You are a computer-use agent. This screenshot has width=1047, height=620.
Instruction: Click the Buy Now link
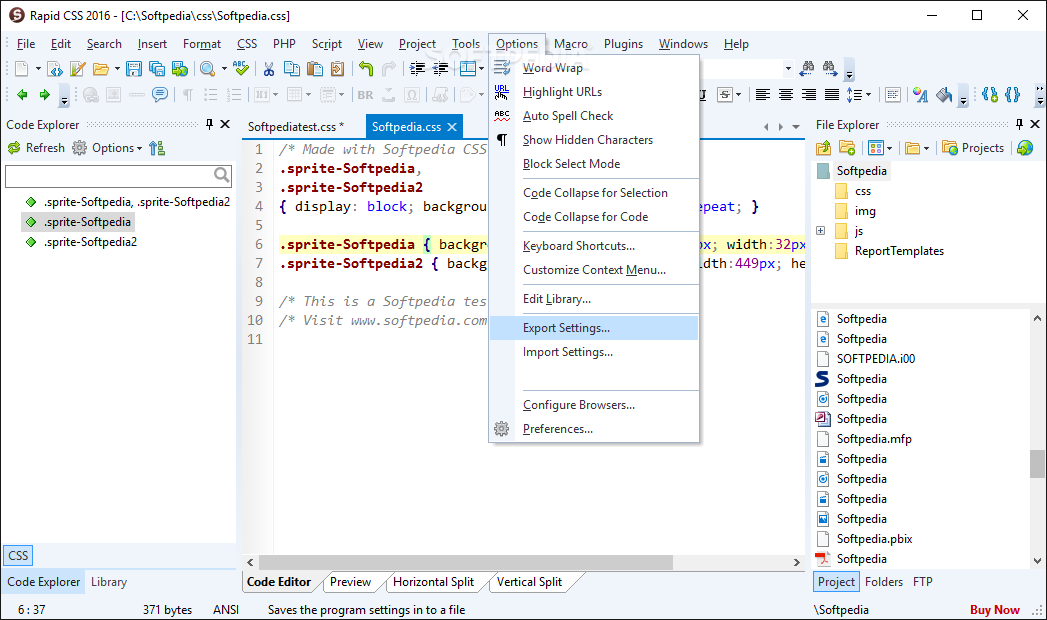click(994, 610)
